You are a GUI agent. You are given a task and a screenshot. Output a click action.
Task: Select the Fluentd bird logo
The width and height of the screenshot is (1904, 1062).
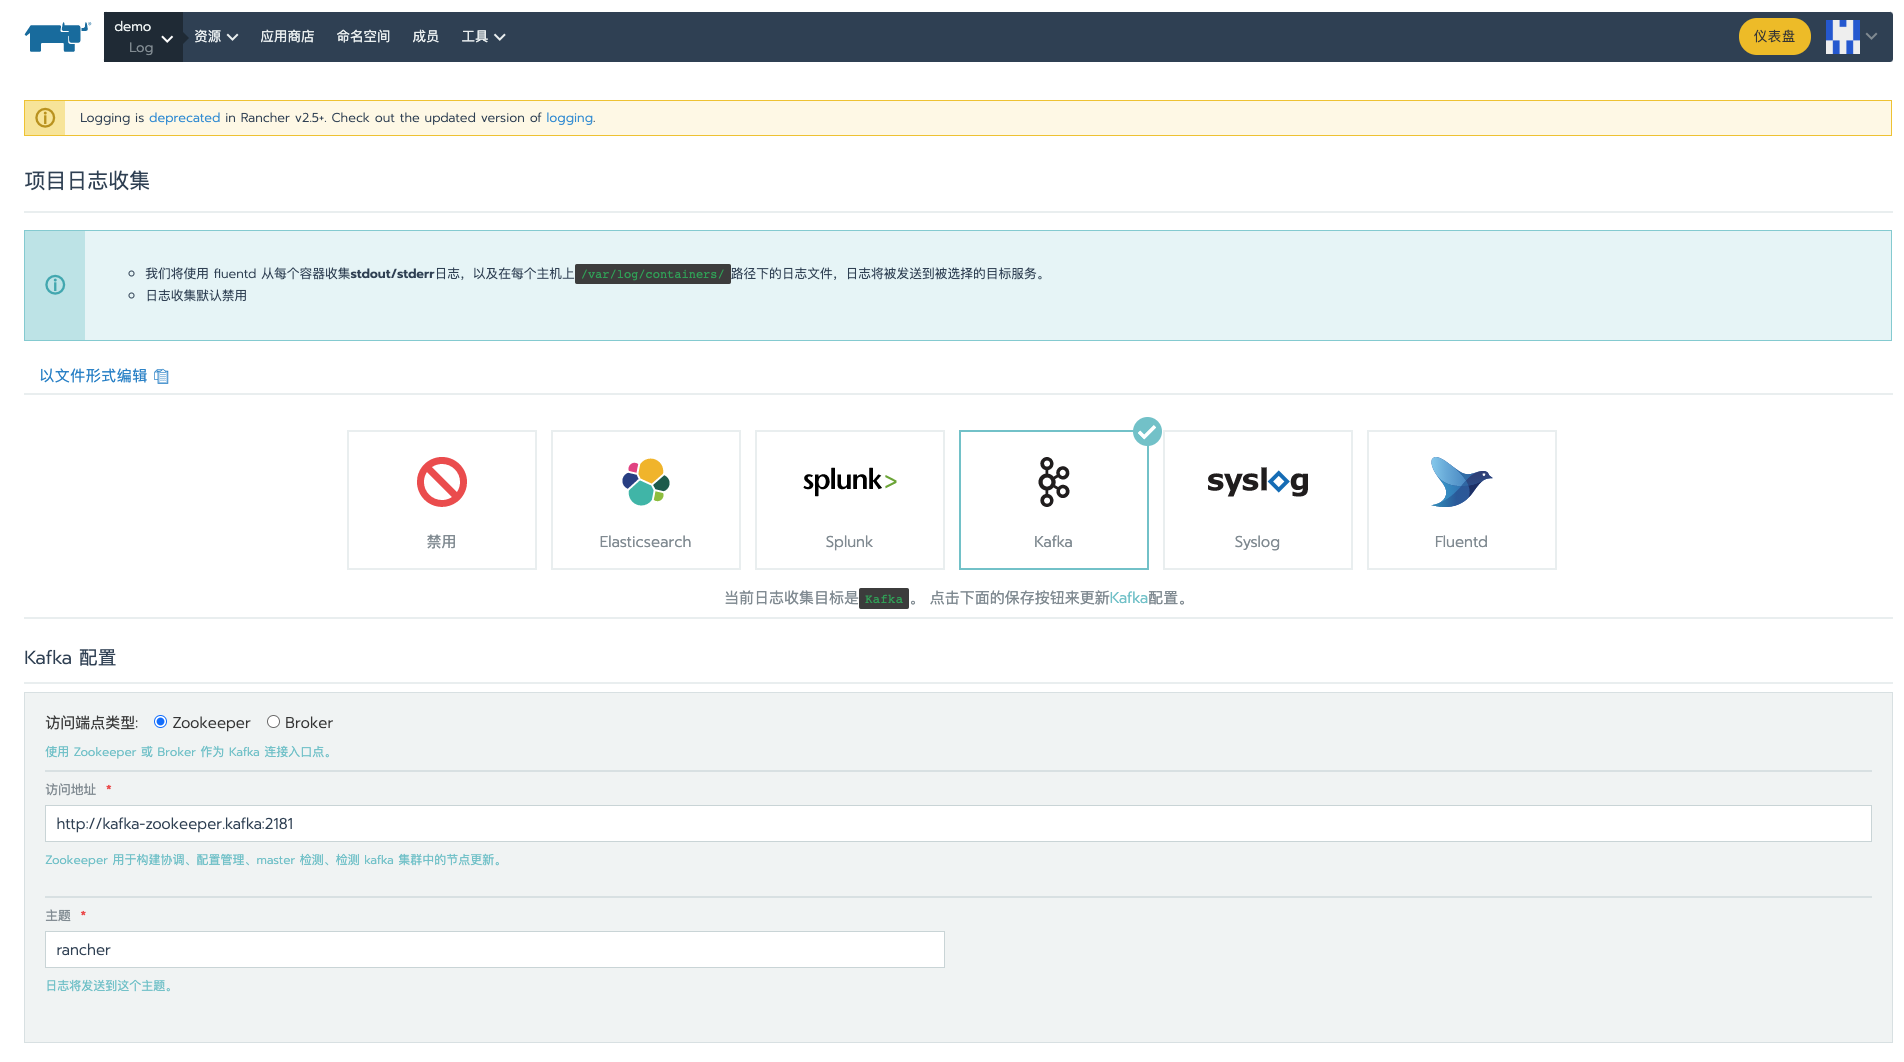point(1461,482)
